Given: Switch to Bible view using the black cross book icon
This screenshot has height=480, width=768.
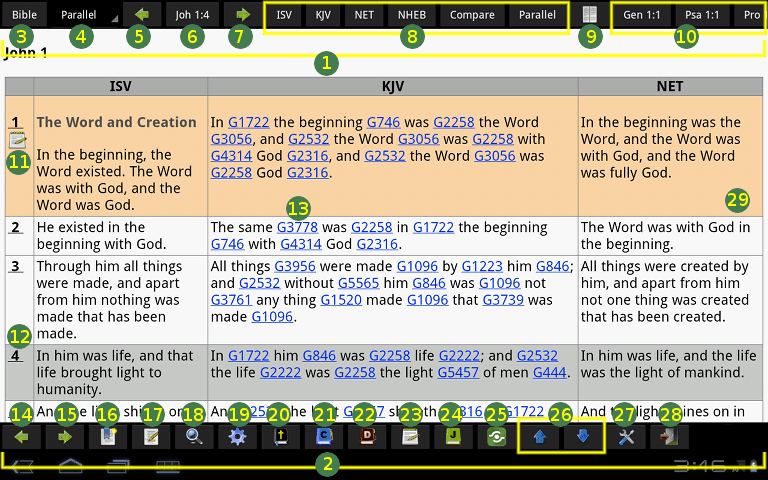Looking at the screenshot, I should [x=280, y=437].
